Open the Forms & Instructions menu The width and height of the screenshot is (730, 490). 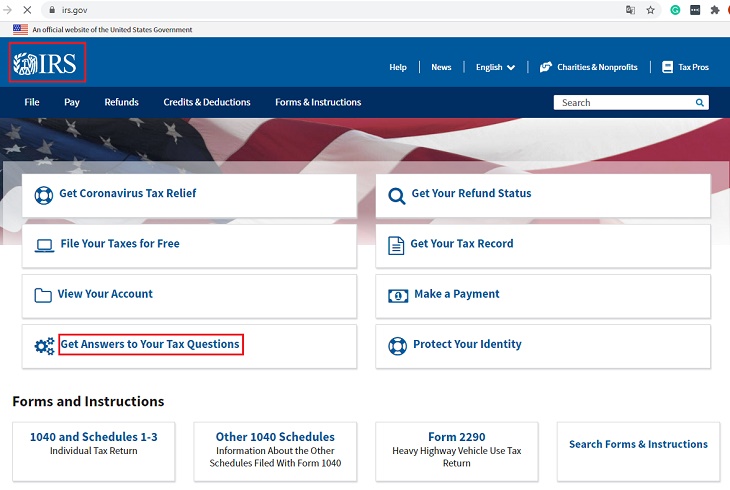point(318,102)
